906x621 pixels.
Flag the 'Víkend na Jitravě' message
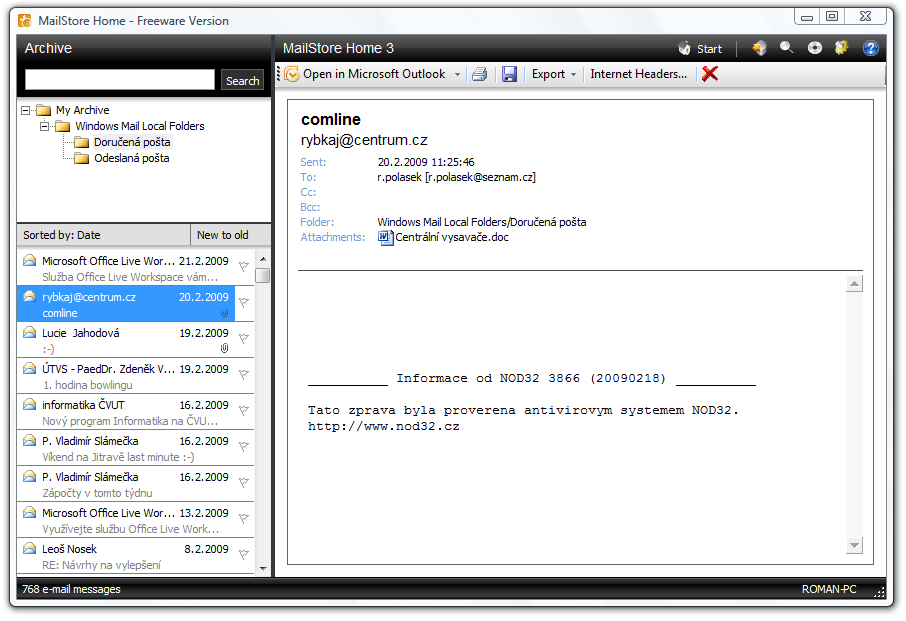tap(244, 447)
